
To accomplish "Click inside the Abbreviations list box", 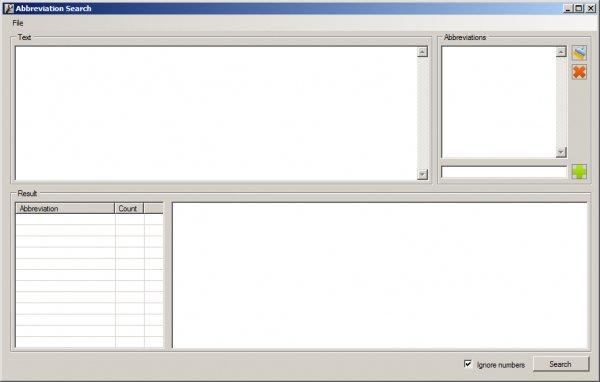I will coord(499,102).
